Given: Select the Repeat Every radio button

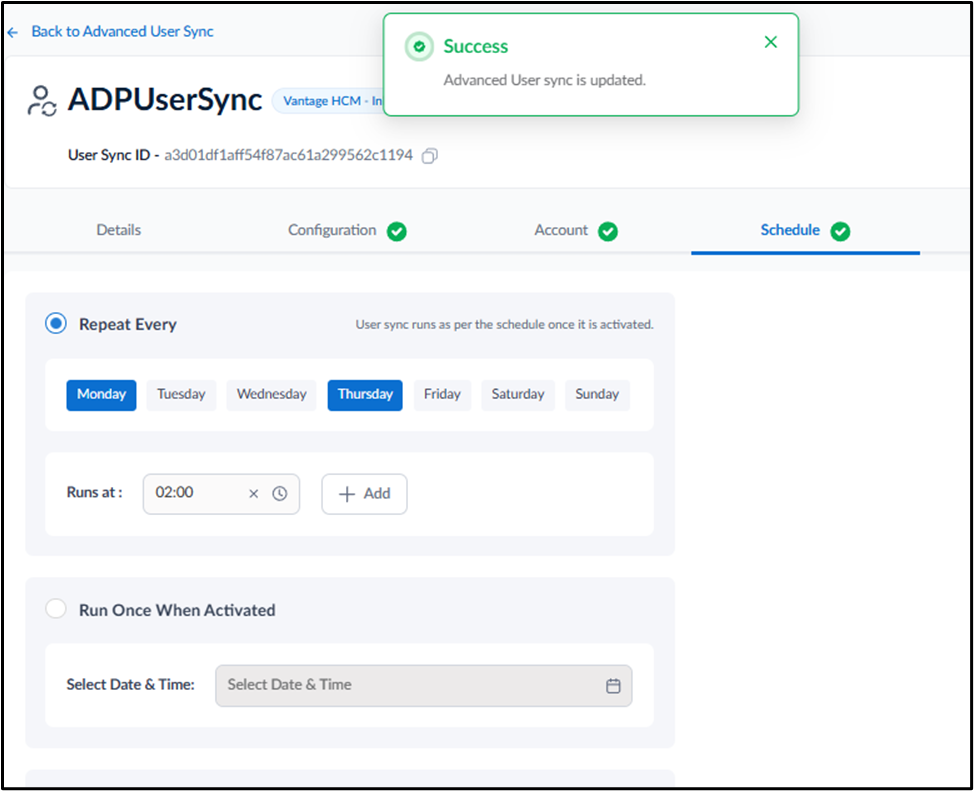Looking at the screenshot, I should click(x=56, y=324).
